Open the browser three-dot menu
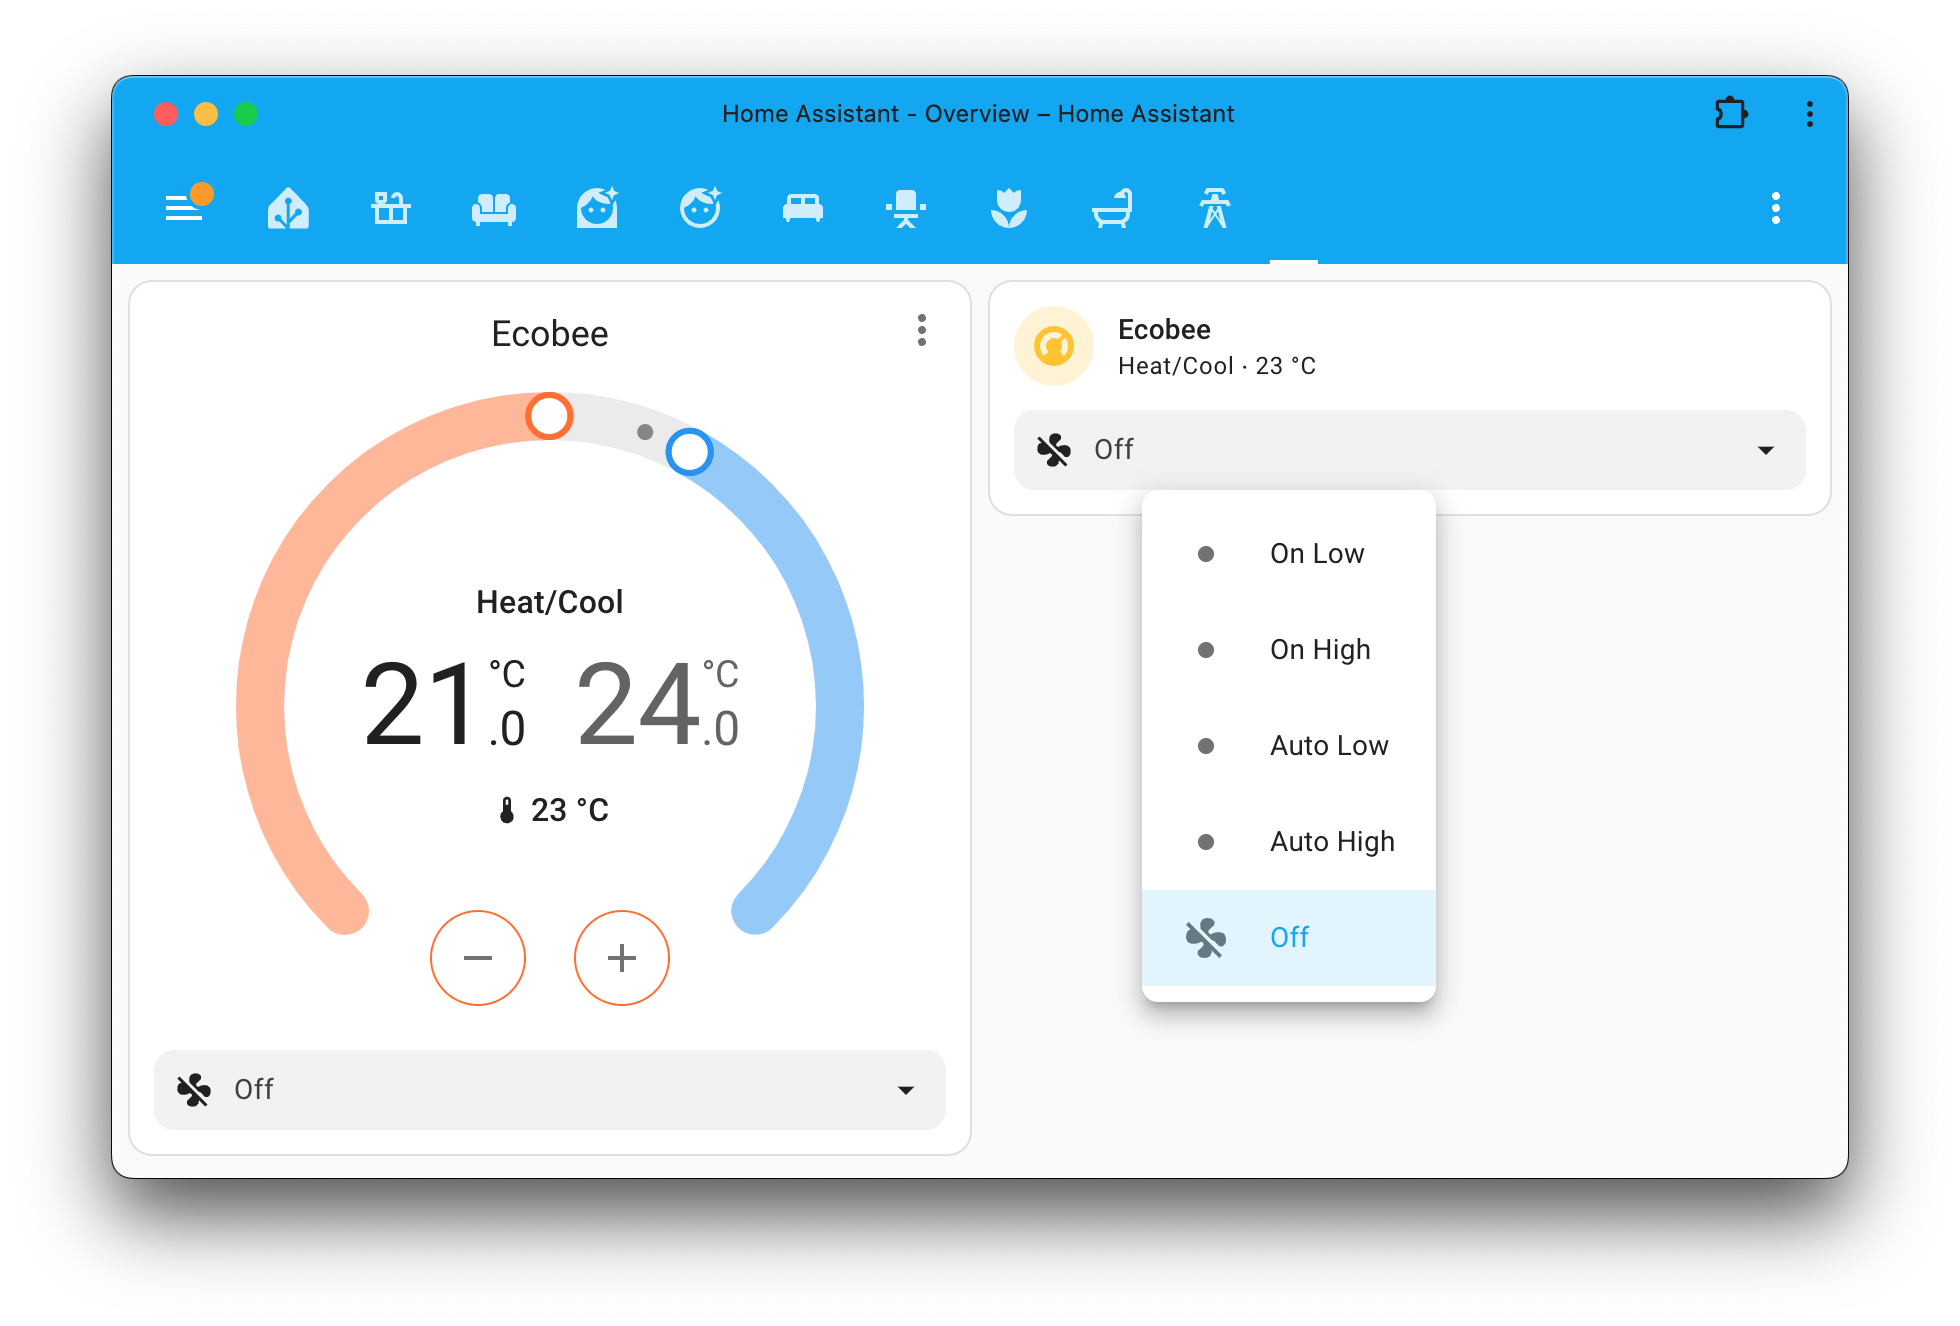The image size is (1960, 1326). point(1810,114)
